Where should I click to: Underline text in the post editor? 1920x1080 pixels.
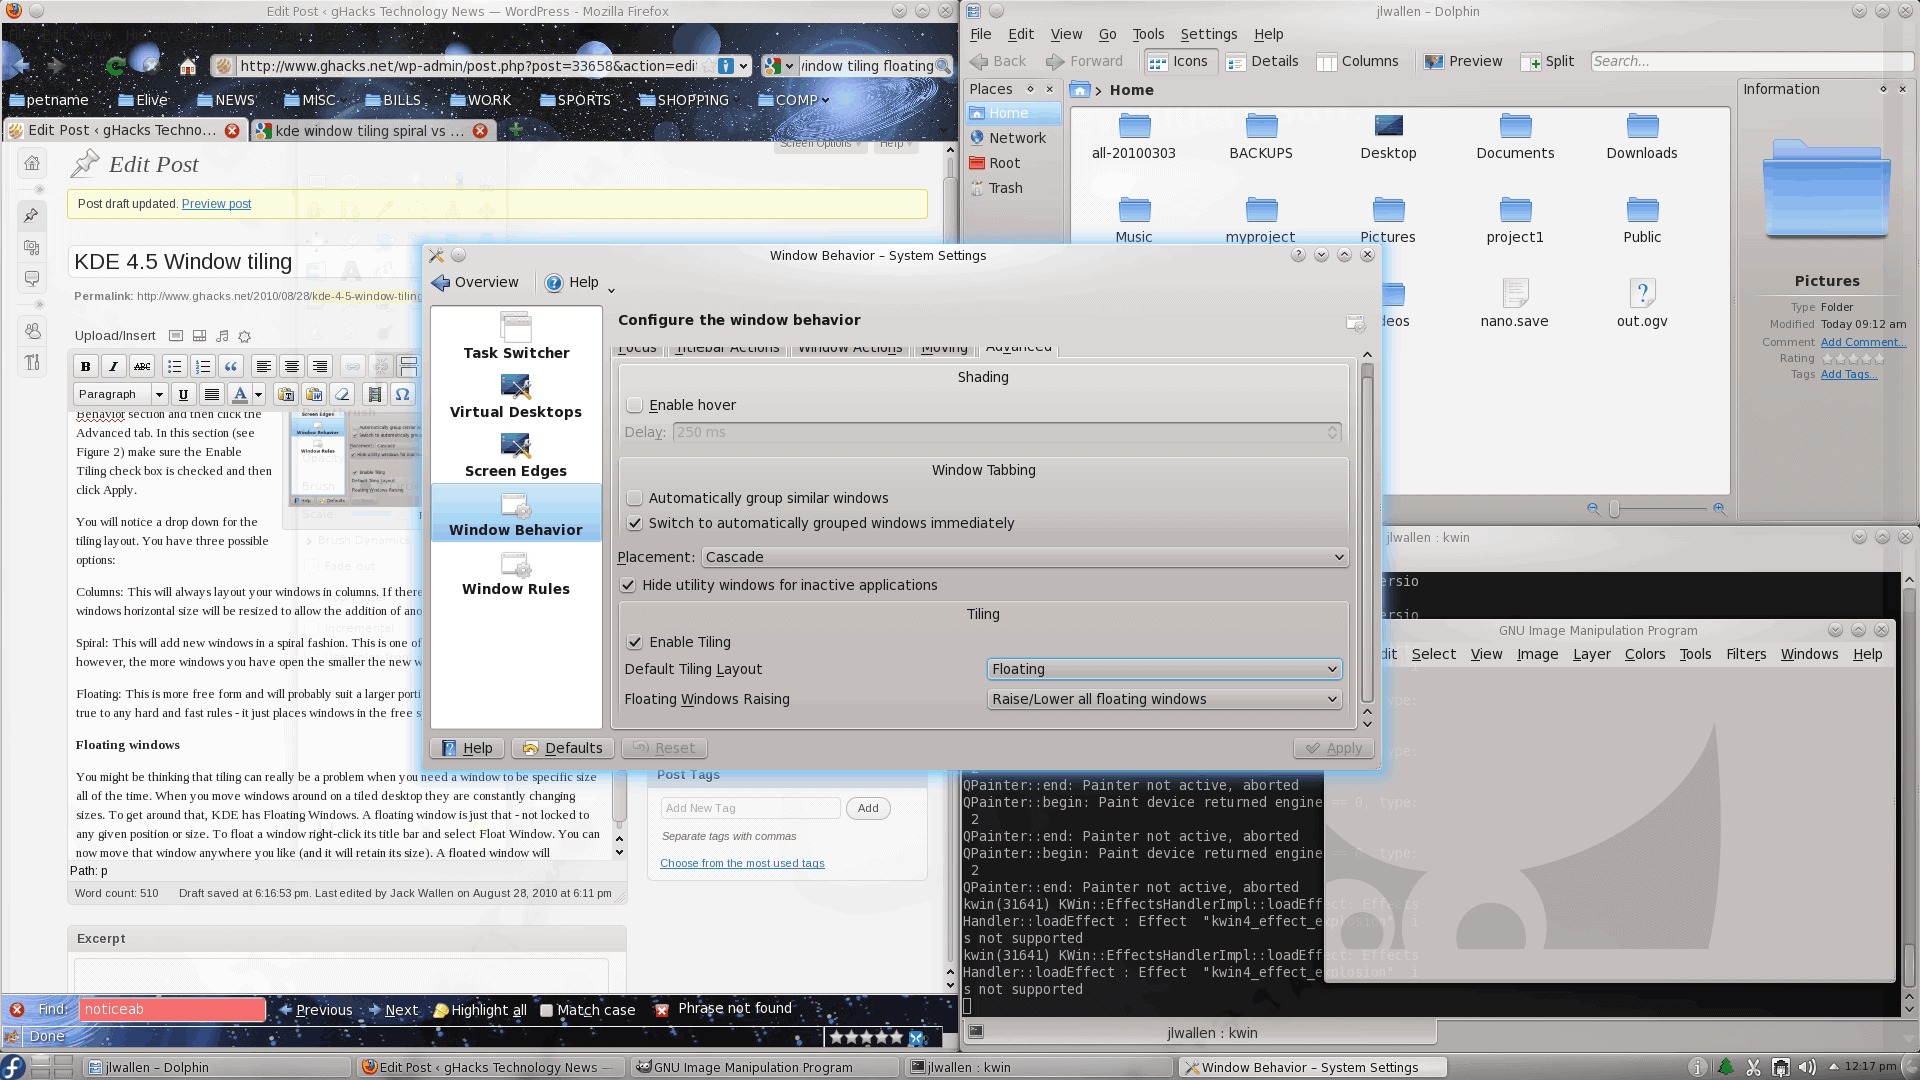pos(183,394)
